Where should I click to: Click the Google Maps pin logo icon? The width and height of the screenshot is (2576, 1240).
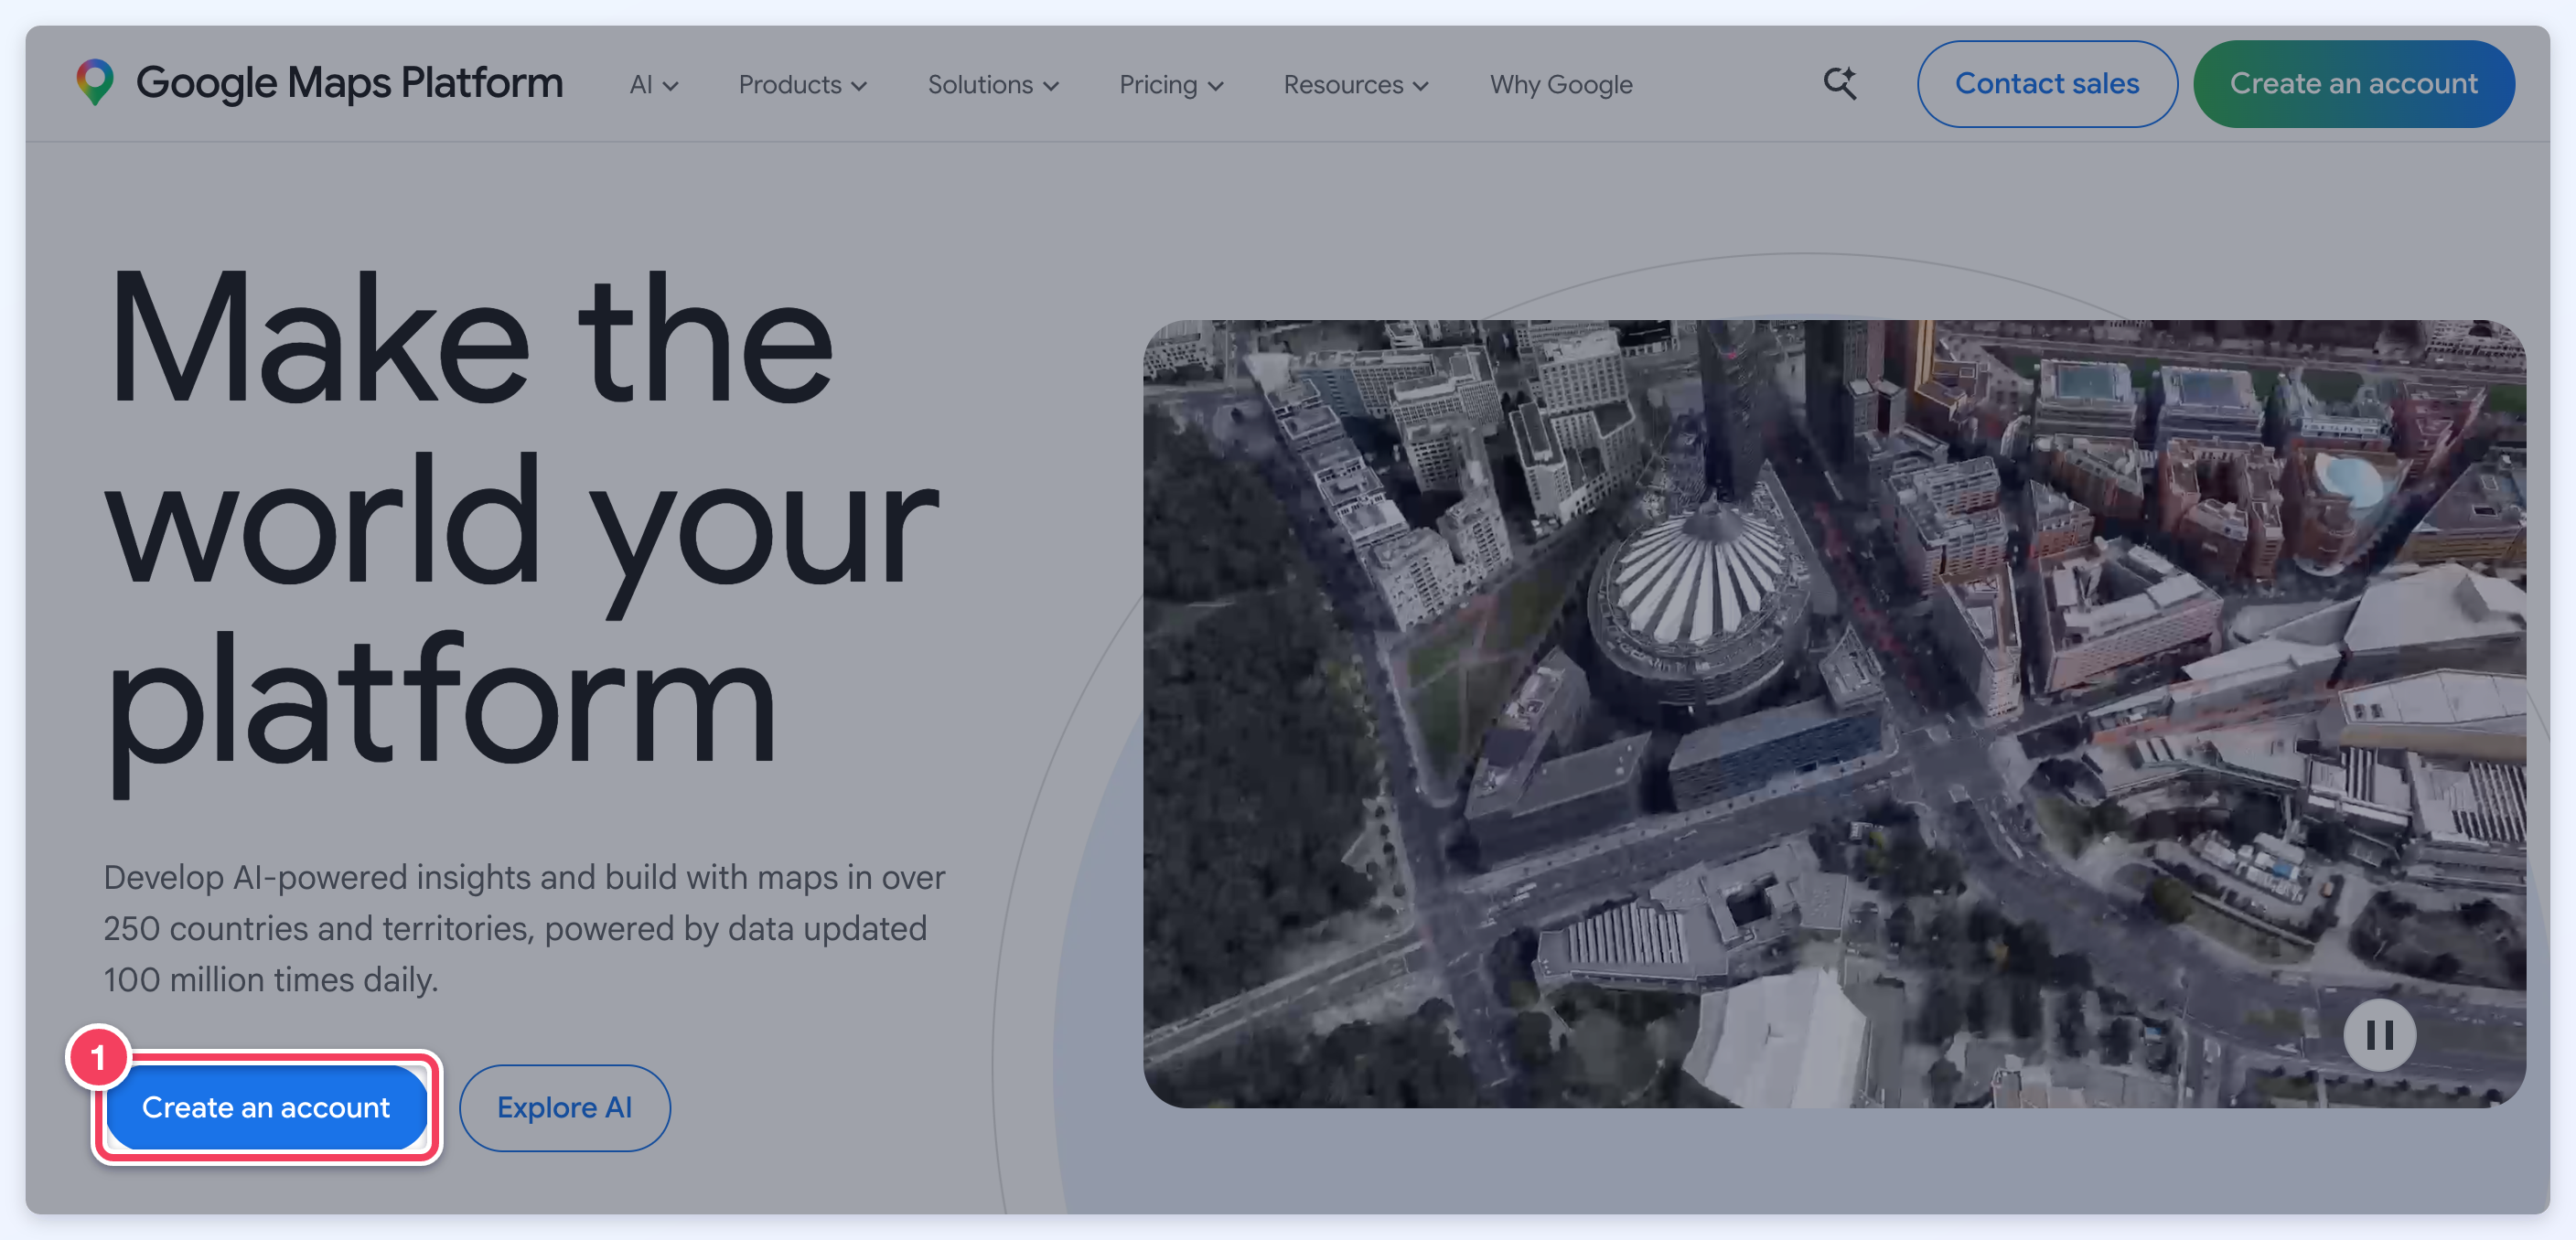click(95, 83)
